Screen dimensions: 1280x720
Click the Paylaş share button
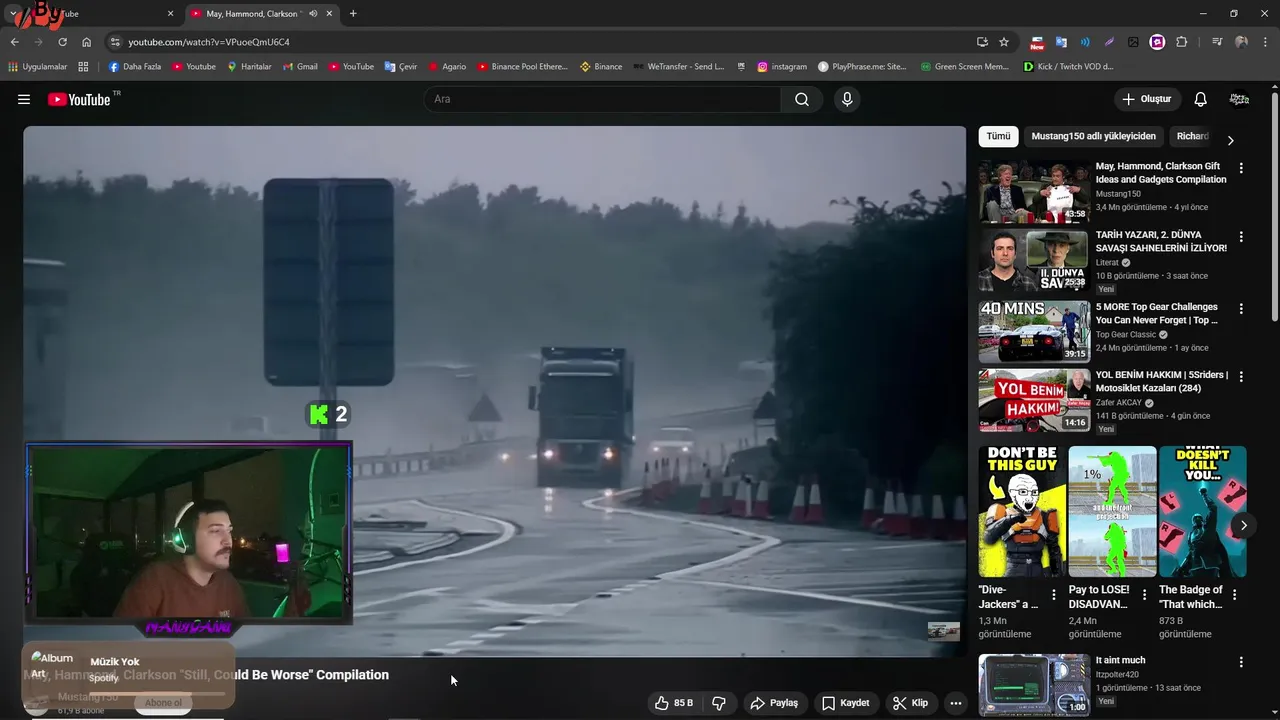click(x=774, y=703)
